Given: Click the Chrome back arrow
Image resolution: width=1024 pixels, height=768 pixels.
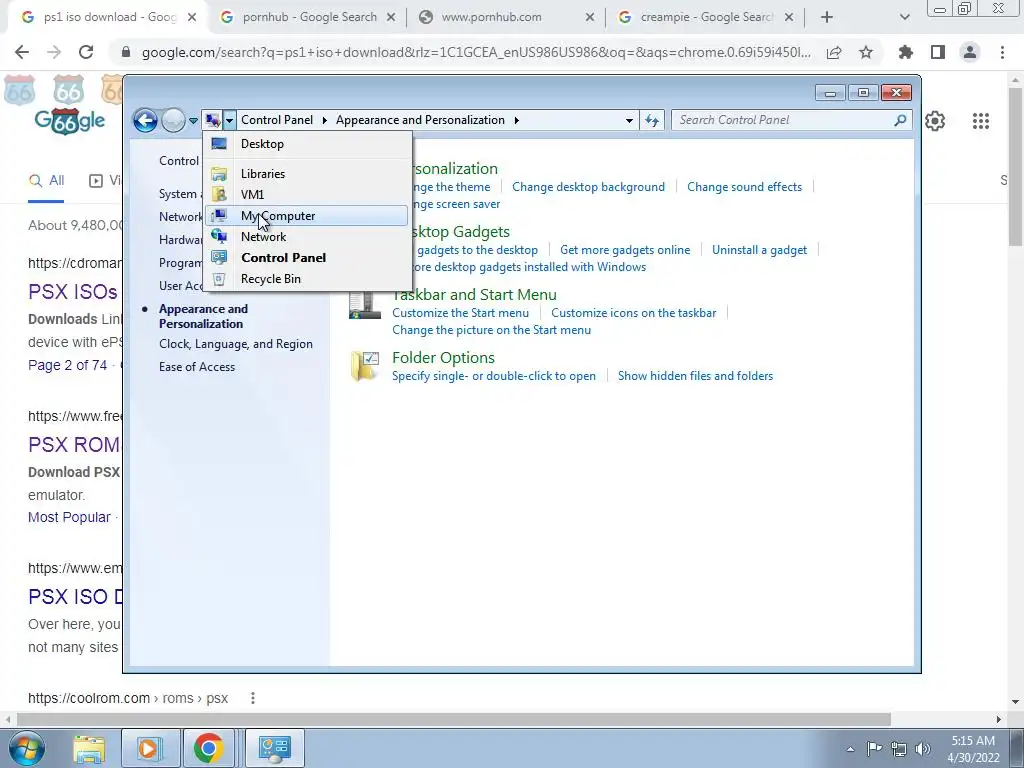Looking at the screenshot, I should tap(22, 52).
